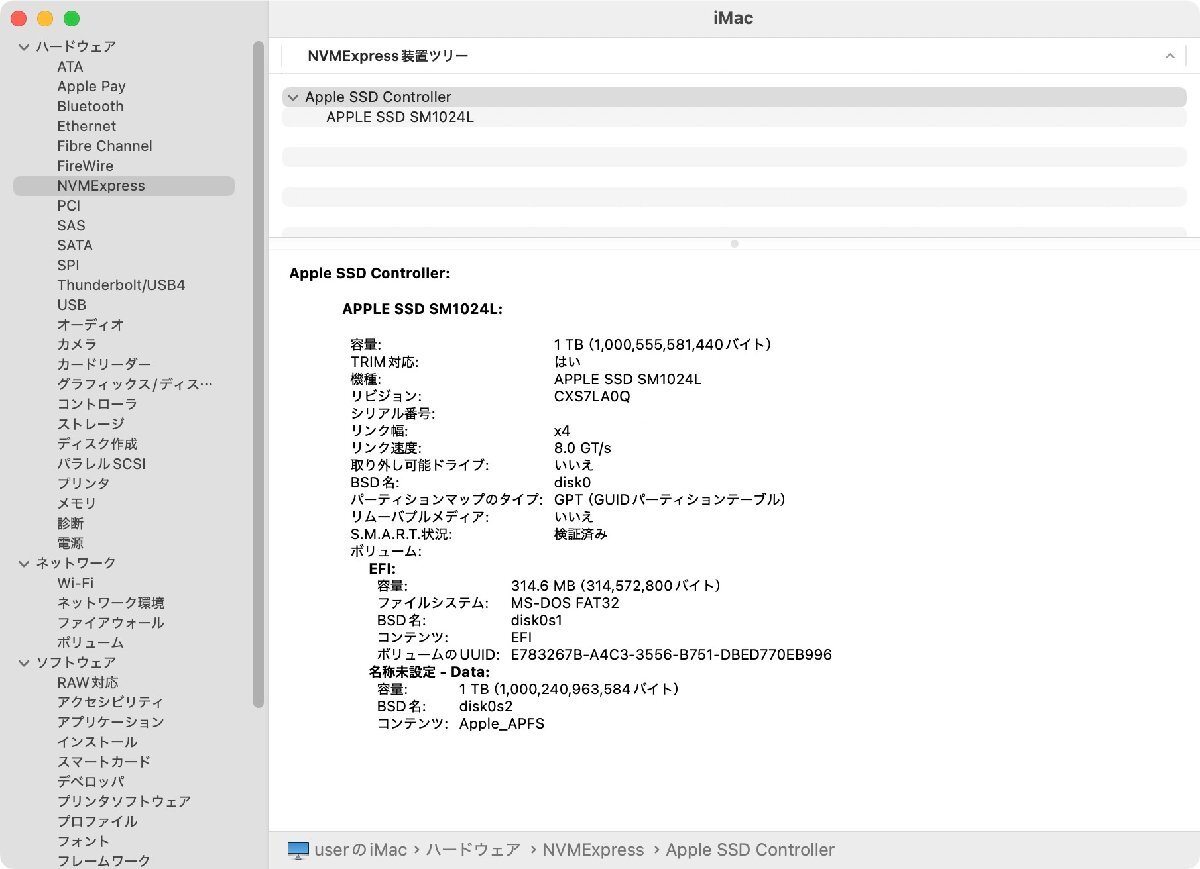Click the split pane divider handle dot
This screenshot has width=1200, height=869.
[x=734, y=243]
